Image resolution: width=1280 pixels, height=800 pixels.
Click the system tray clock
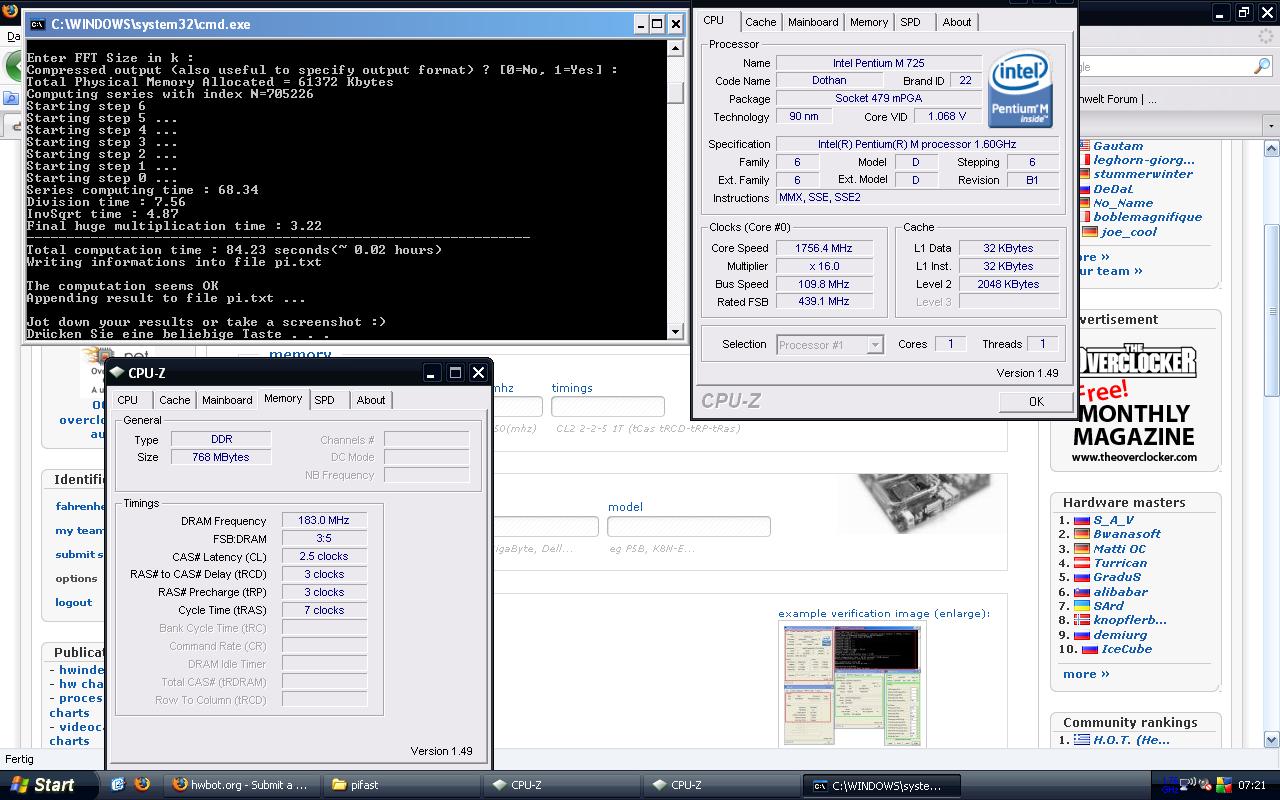coord(1251,785)
